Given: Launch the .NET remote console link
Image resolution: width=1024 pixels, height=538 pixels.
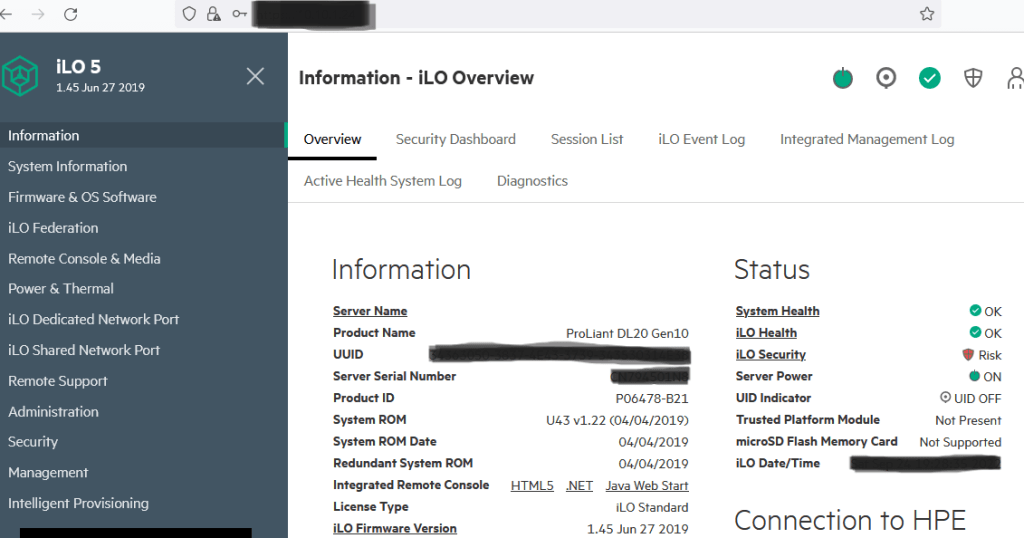Looking at the screenshot, I should 579,485.
